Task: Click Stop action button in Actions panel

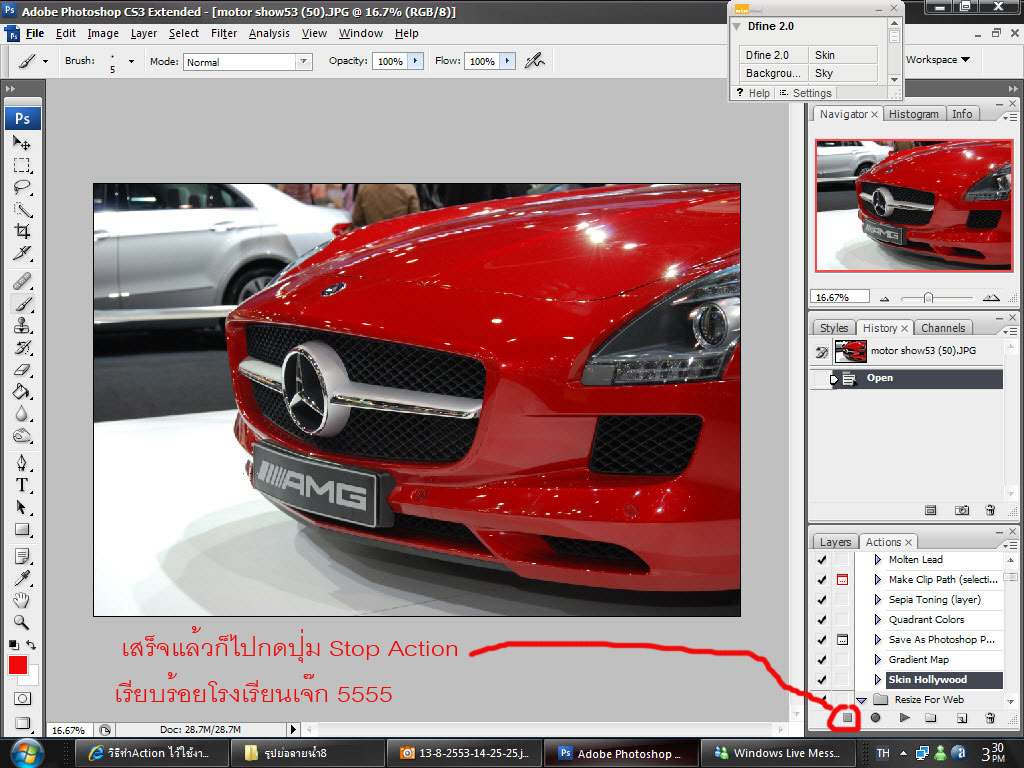Action: tap(847, 718)
